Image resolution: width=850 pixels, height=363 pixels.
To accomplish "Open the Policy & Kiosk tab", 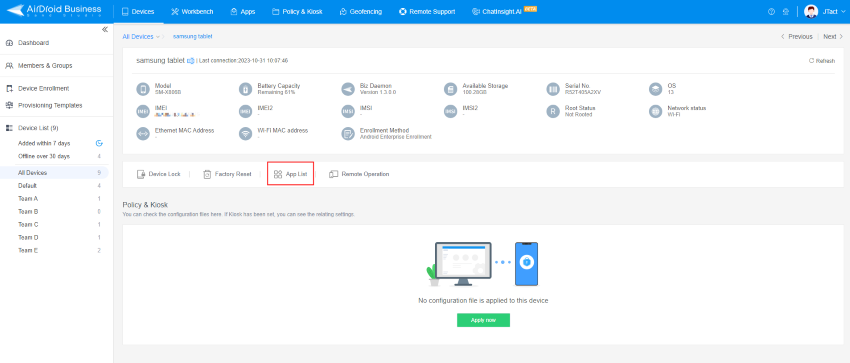I will pyautogui.click(x=297, y=11).
